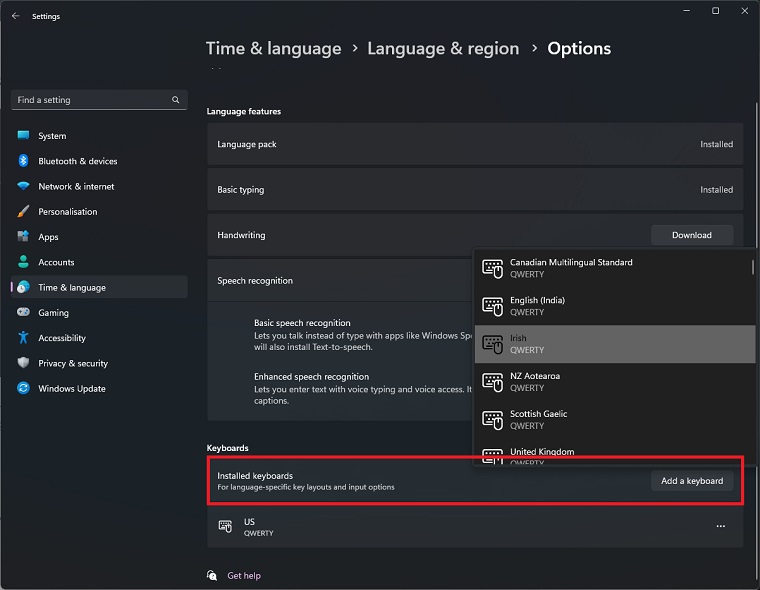Click the US QWERTY keyboard row
The height and width of the screenshot is (590, 760).
point(475,526)
